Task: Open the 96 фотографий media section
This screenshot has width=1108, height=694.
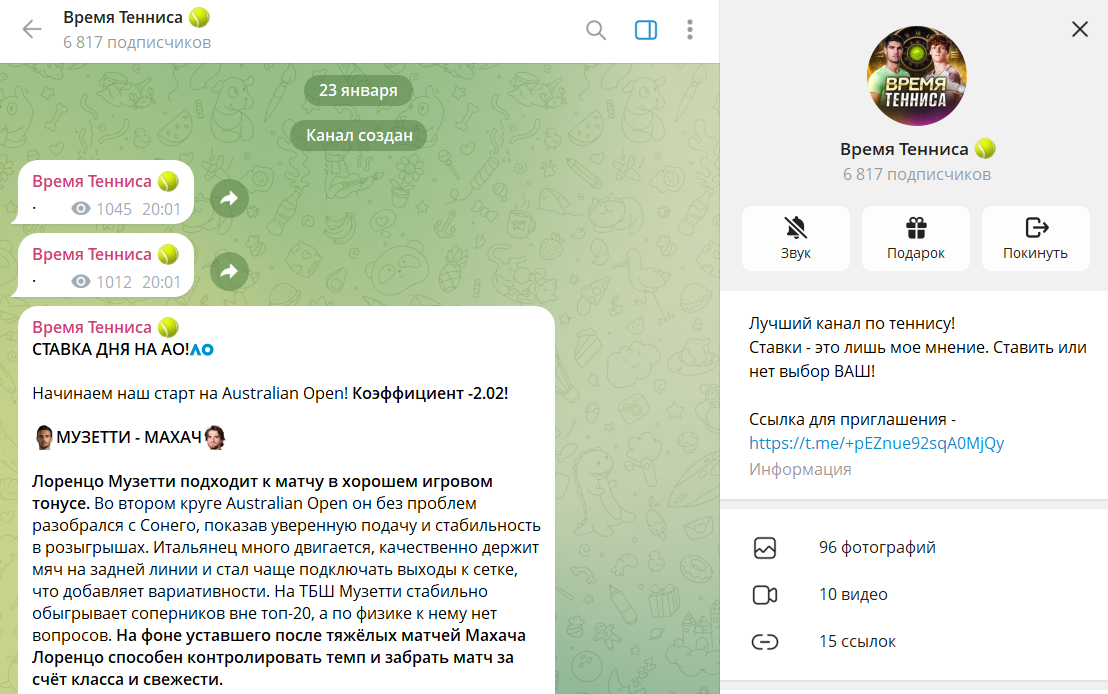Action: coord(914,548)
